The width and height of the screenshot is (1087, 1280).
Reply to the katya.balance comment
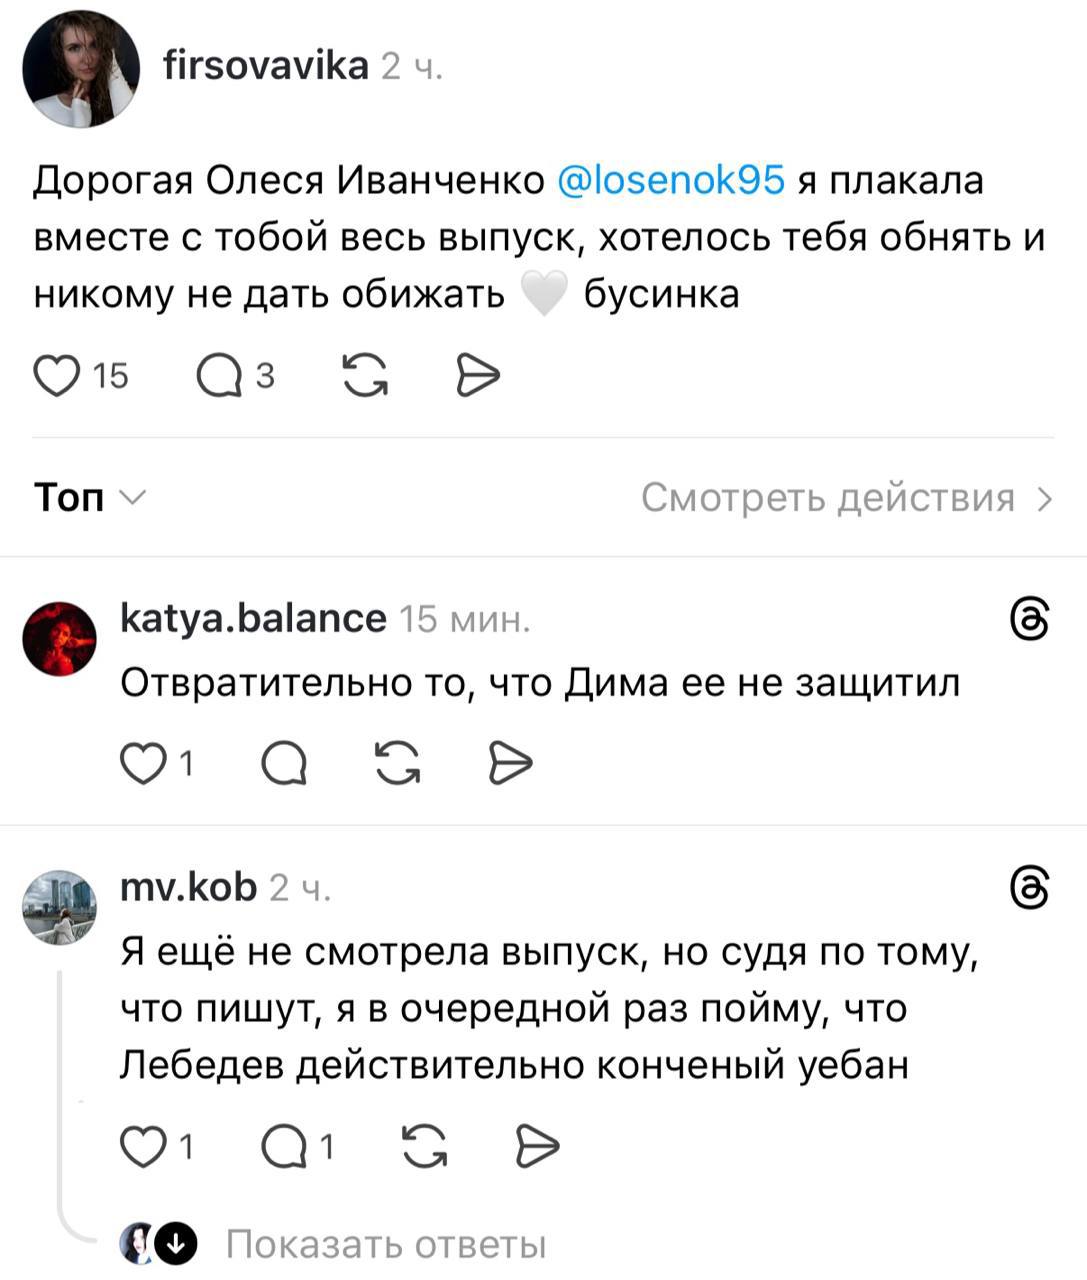click(x=284, y=764)
